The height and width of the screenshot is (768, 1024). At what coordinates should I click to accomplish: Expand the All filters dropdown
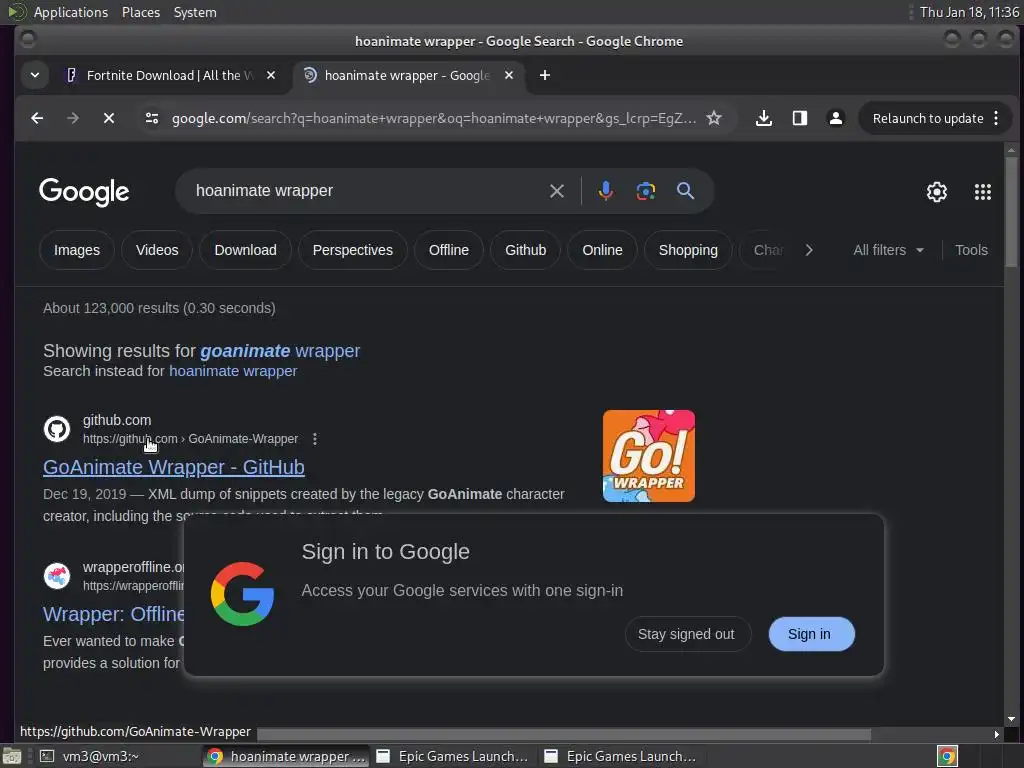[x=888, y=250]
